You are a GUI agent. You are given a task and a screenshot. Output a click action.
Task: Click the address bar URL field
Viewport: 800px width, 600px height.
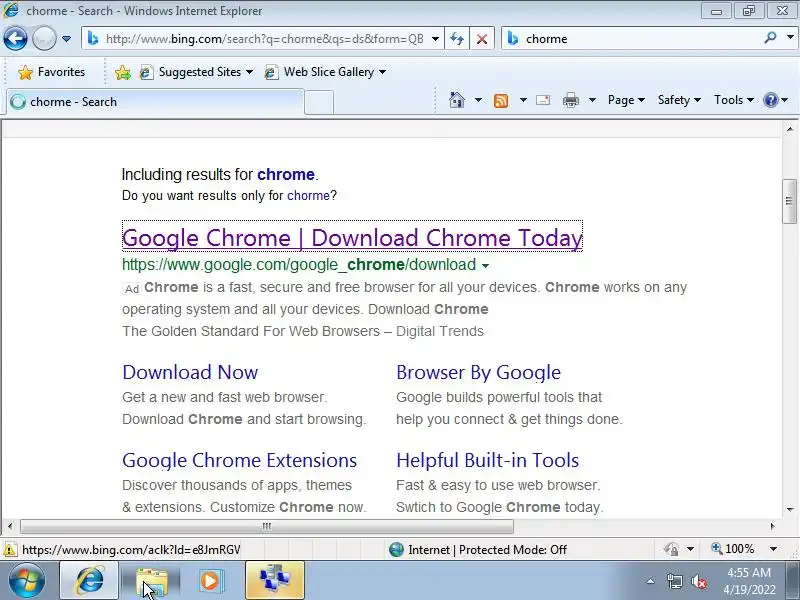click(263, 39)
